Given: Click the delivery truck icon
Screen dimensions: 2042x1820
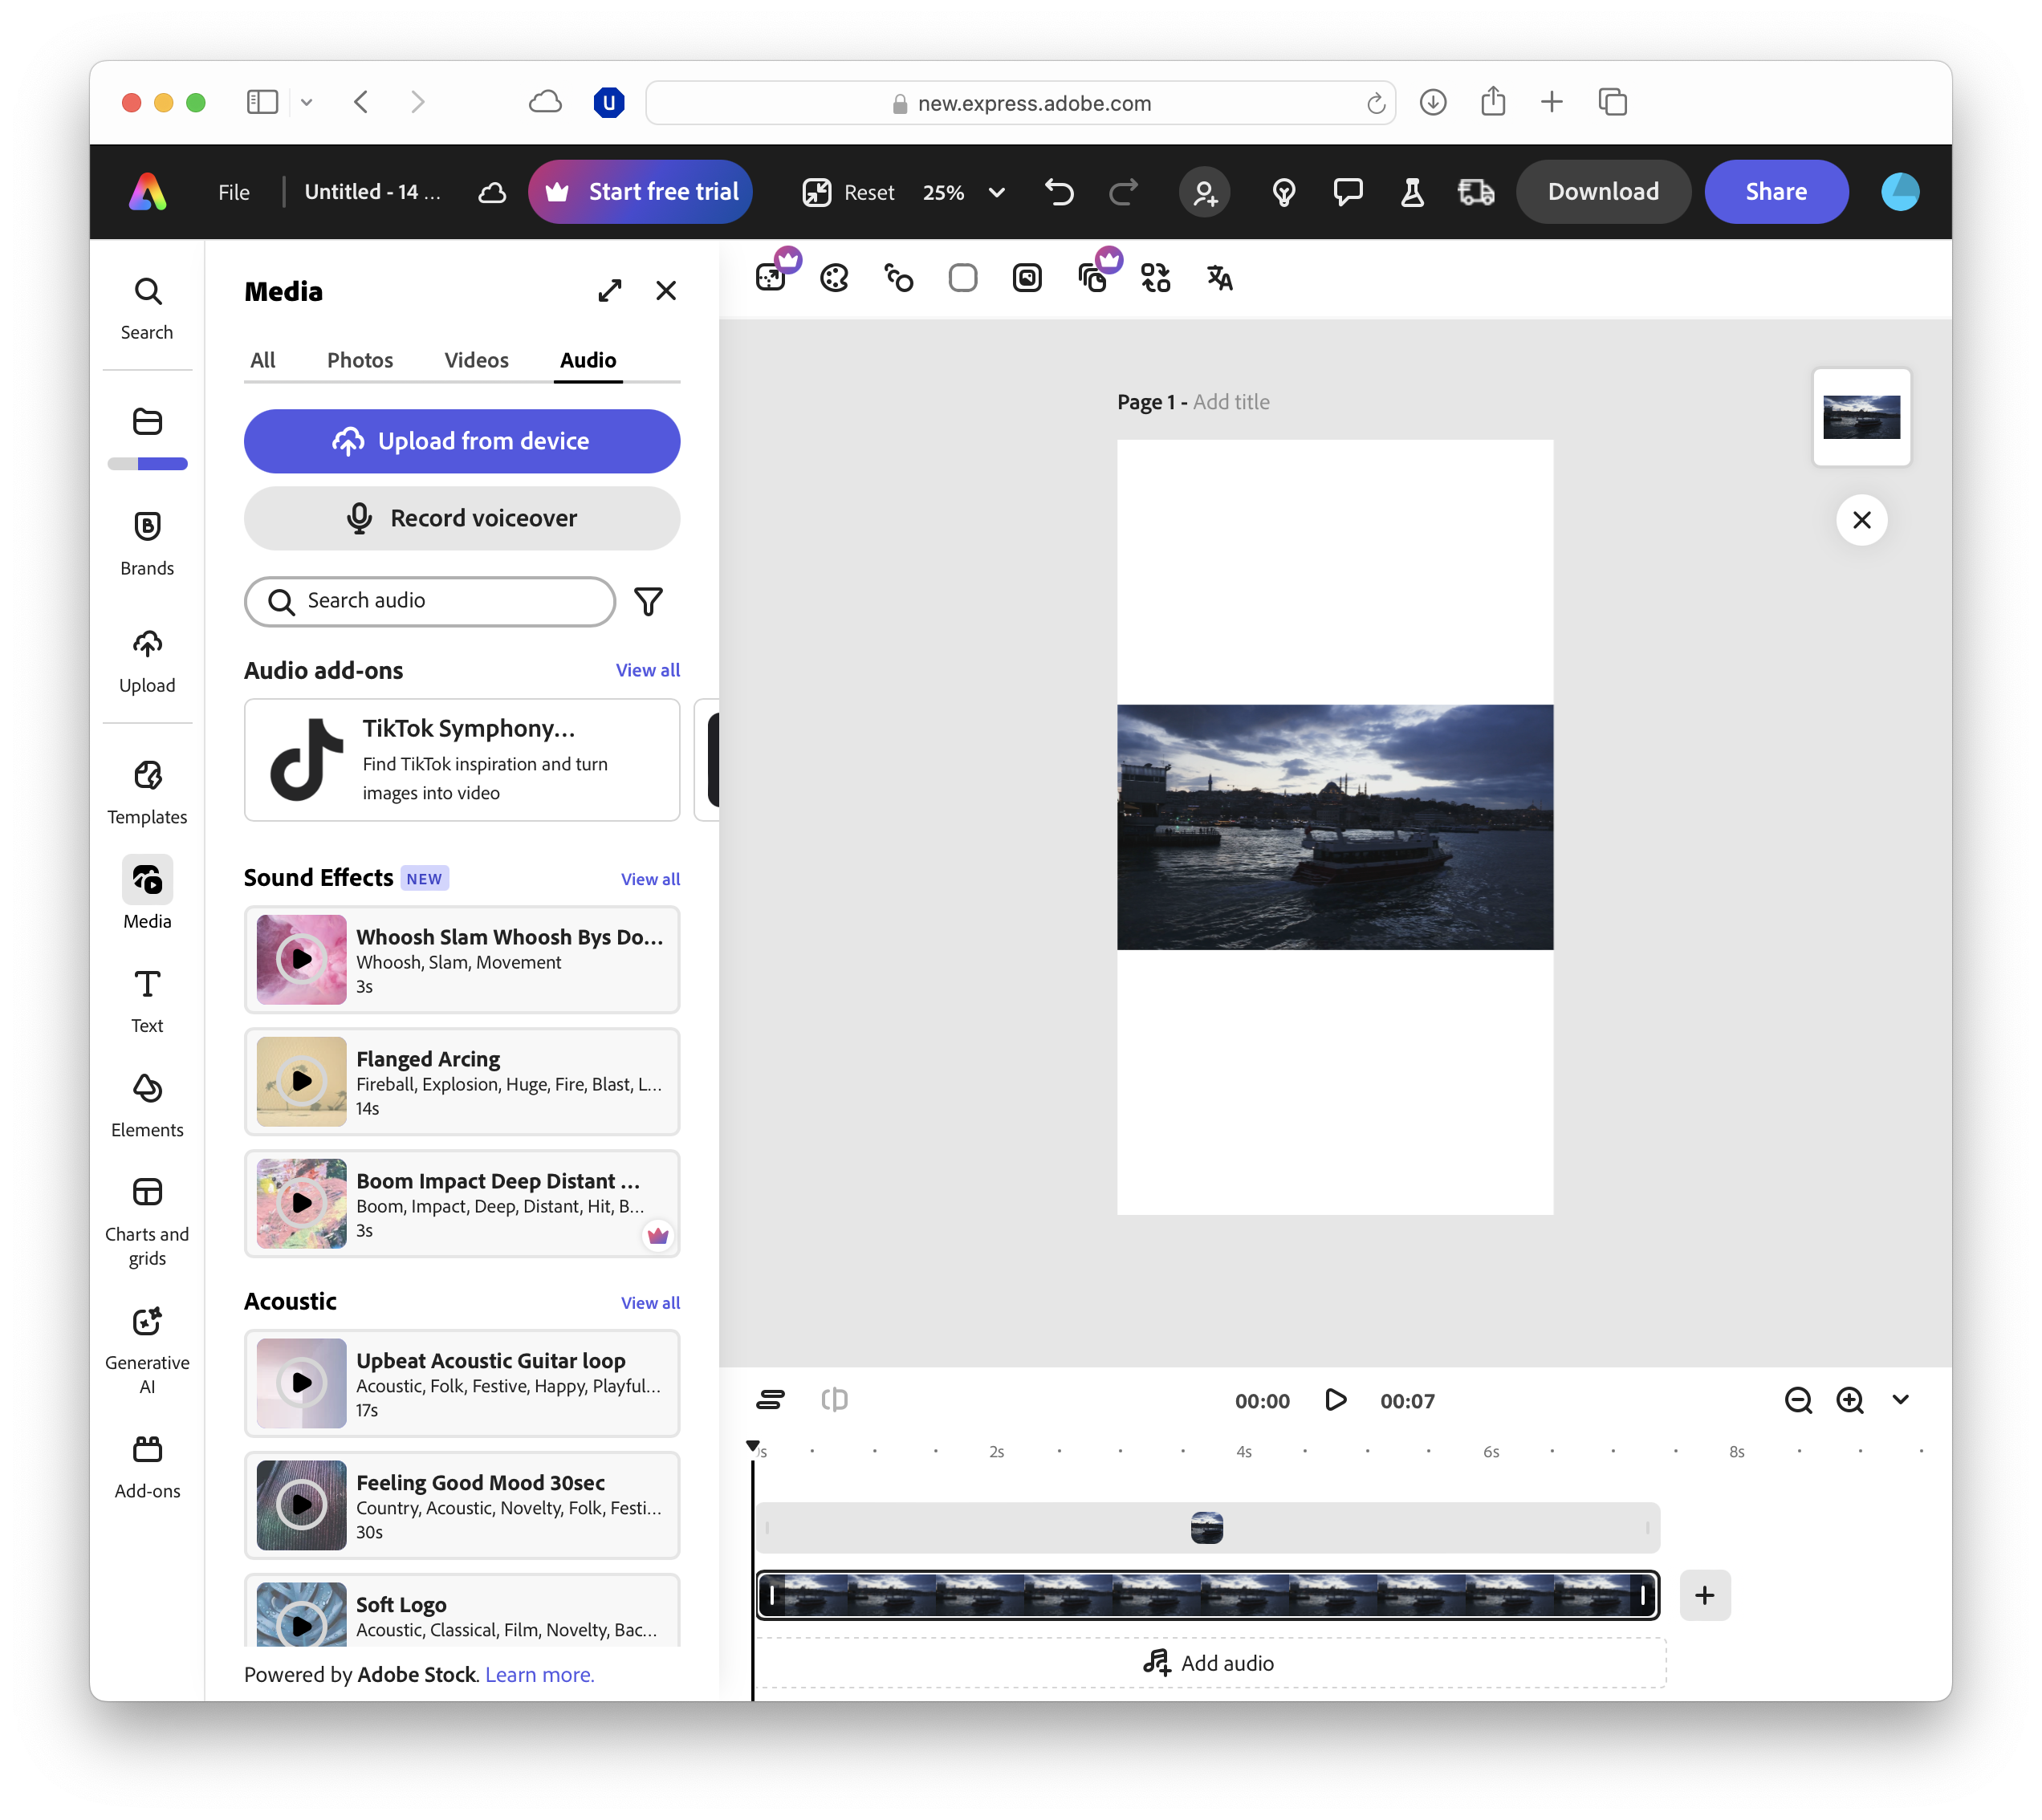Looking at the screenshot, I should [x=1476, y=192].
